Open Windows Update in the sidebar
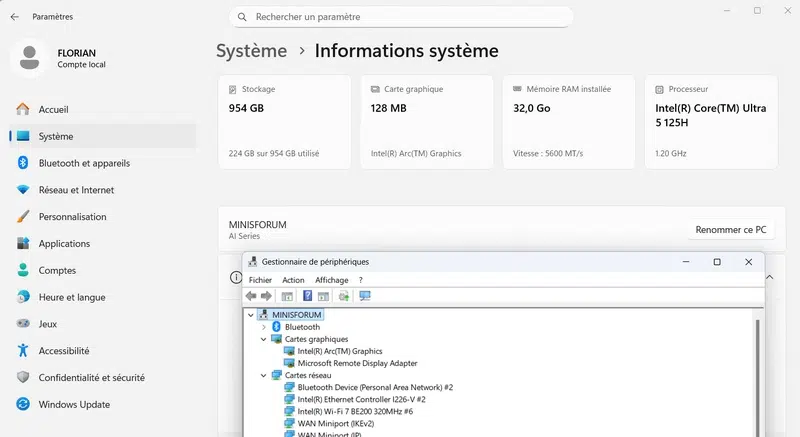 point(74,404)
